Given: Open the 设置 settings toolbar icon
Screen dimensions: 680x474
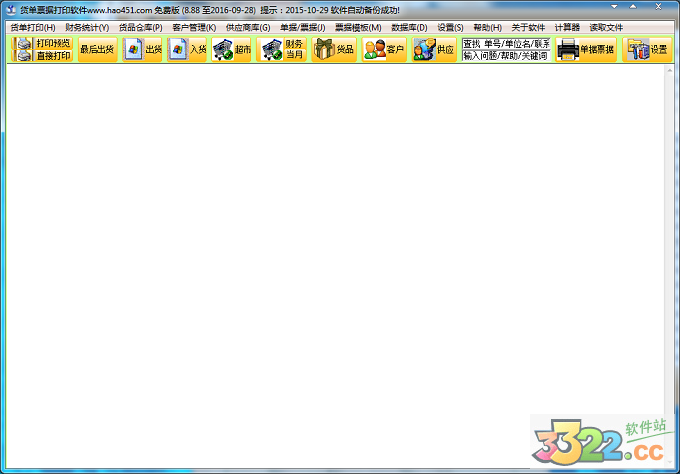Looking at the screenshot, I should click(647, 49).
